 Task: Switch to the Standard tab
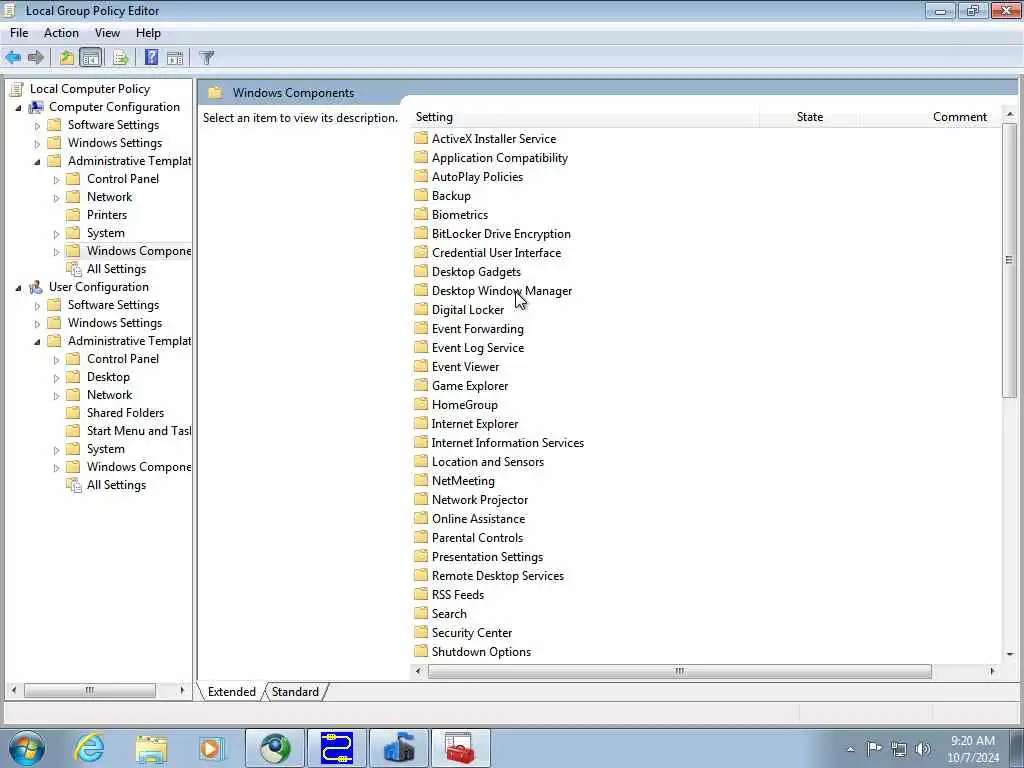295,692
